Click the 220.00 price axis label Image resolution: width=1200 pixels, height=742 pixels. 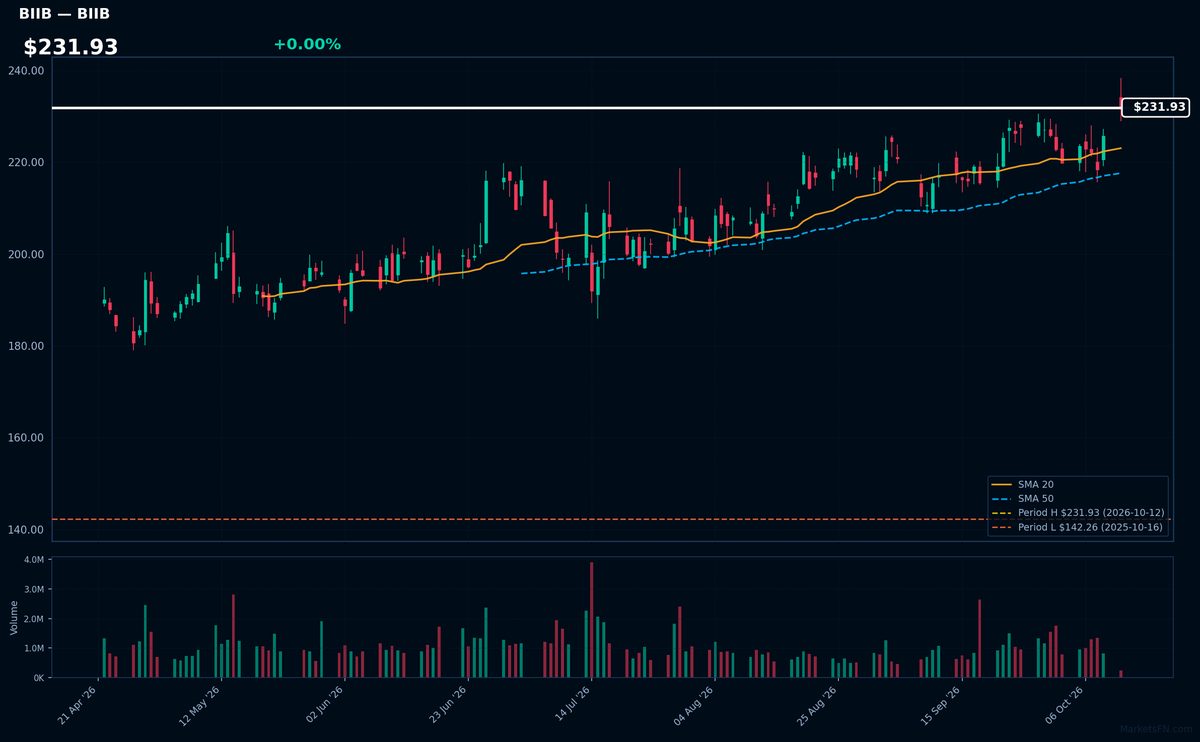click(x=26, y=163)
